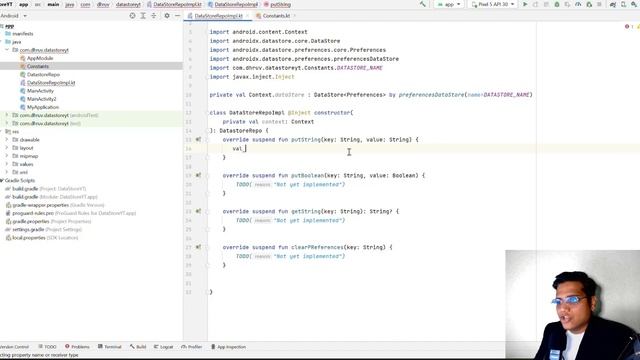Click the Collapse All icon in Project panel
Viewport: 640px width, 360px height.
pos(153,16)
